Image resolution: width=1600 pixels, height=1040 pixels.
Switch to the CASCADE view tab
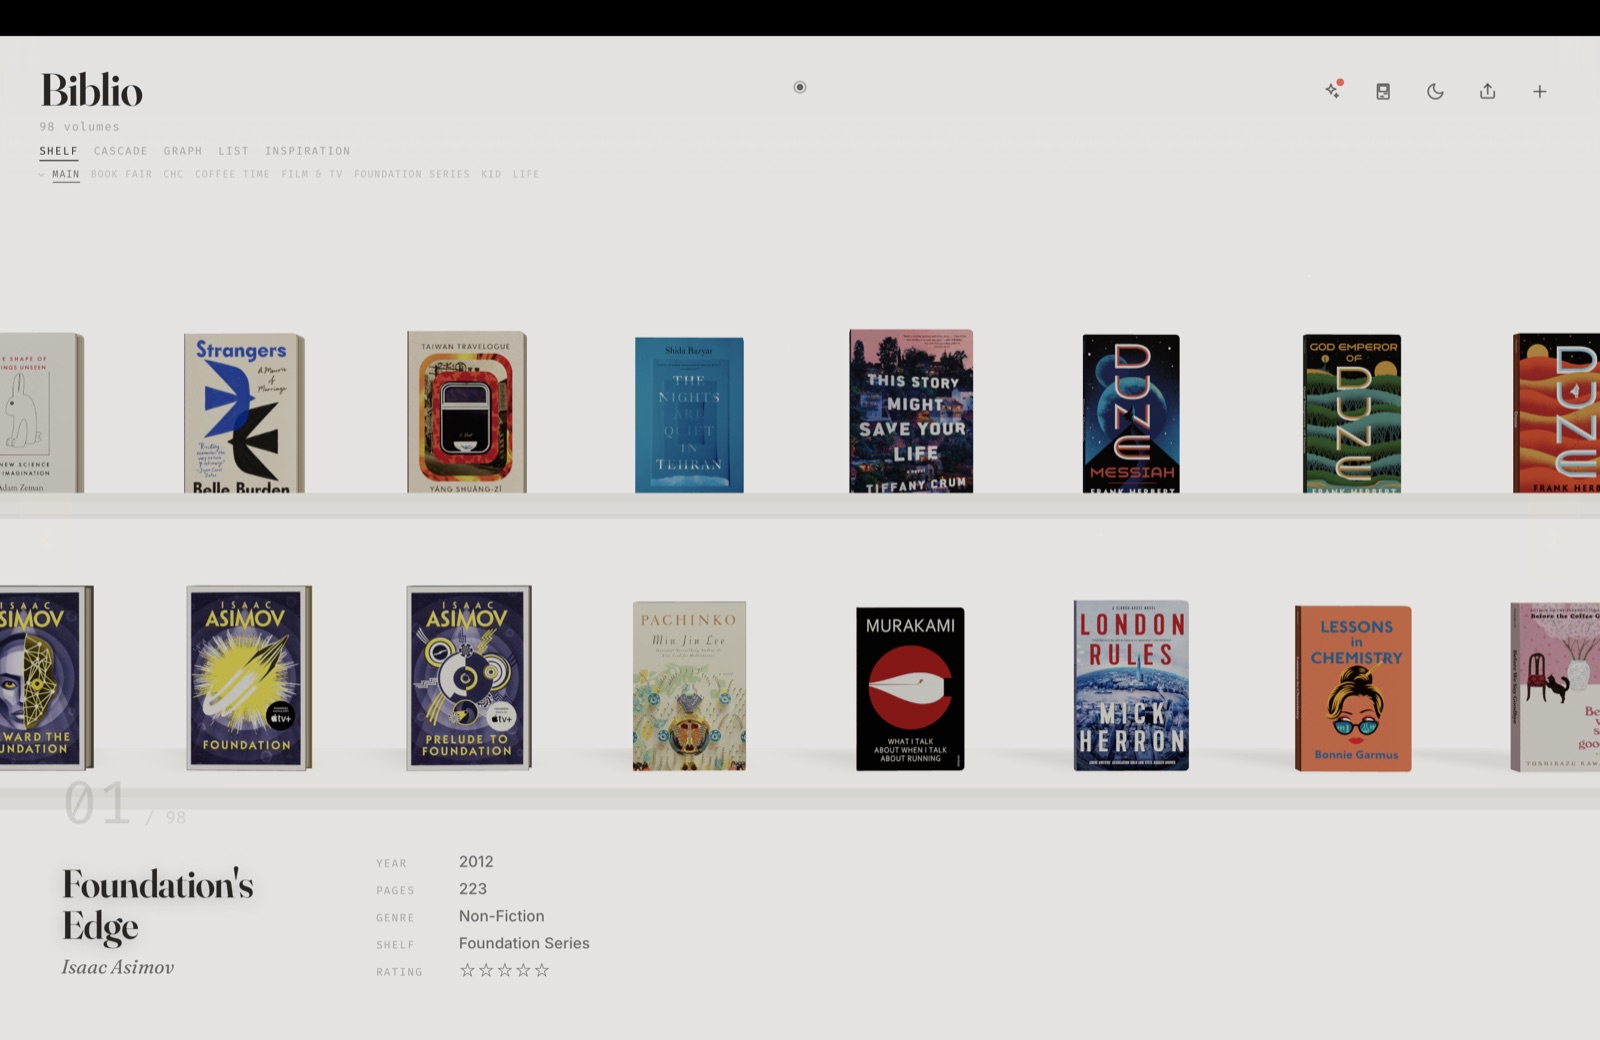click(x=120, y=151)
